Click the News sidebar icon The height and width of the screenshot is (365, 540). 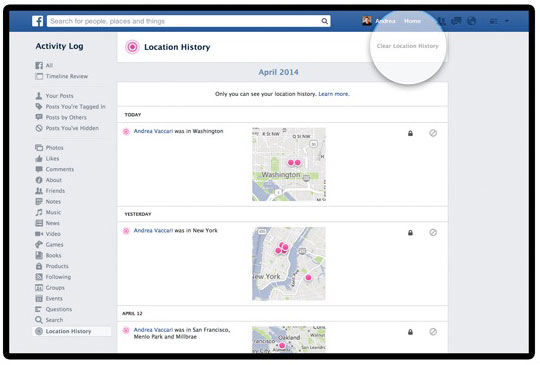(x=39, y=223)
